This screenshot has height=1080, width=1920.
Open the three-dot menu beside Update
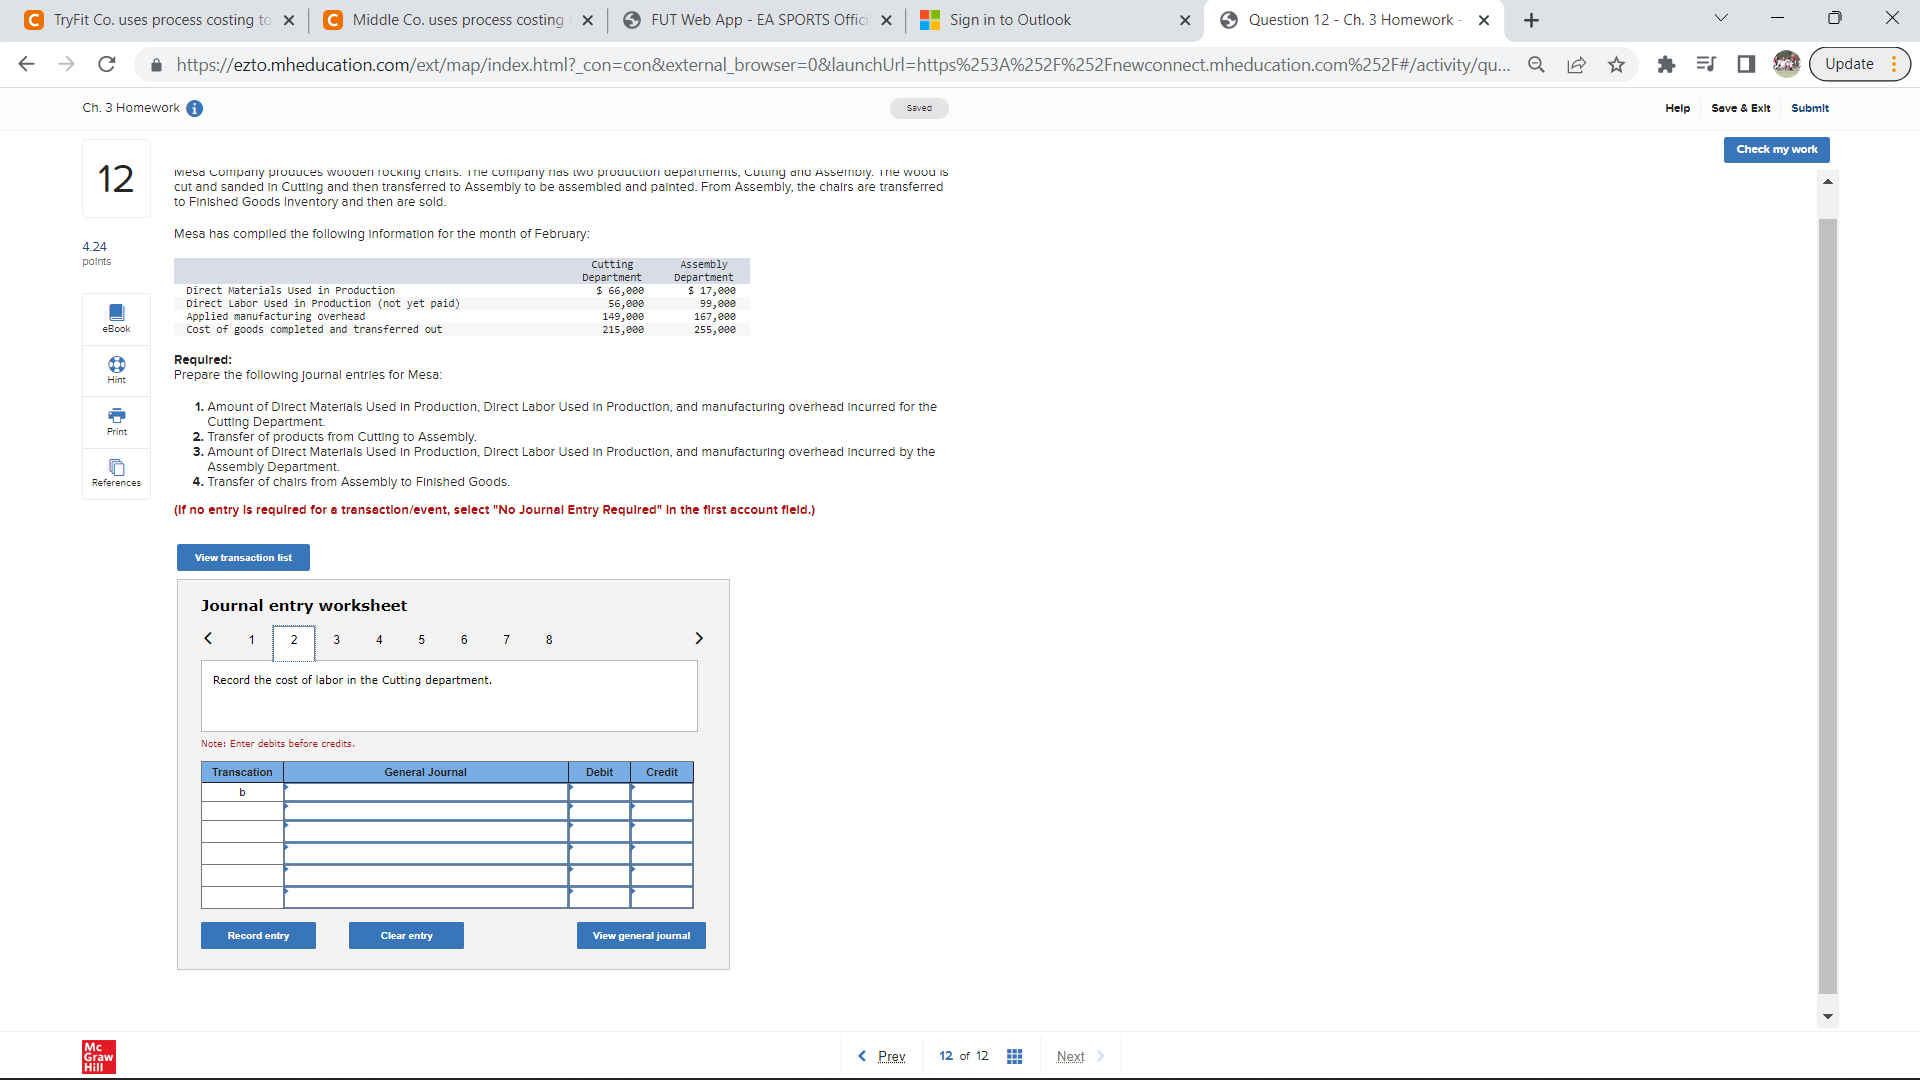[1895, 63]
